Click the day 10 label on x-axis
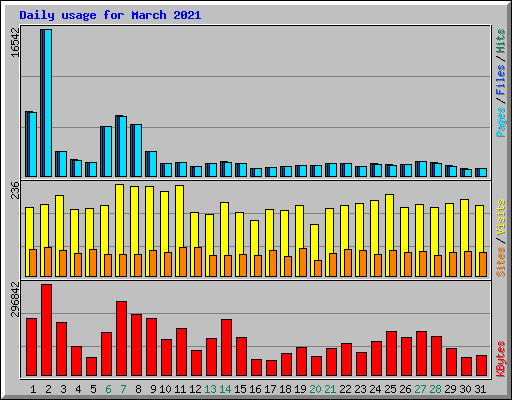 pos(165,389)
